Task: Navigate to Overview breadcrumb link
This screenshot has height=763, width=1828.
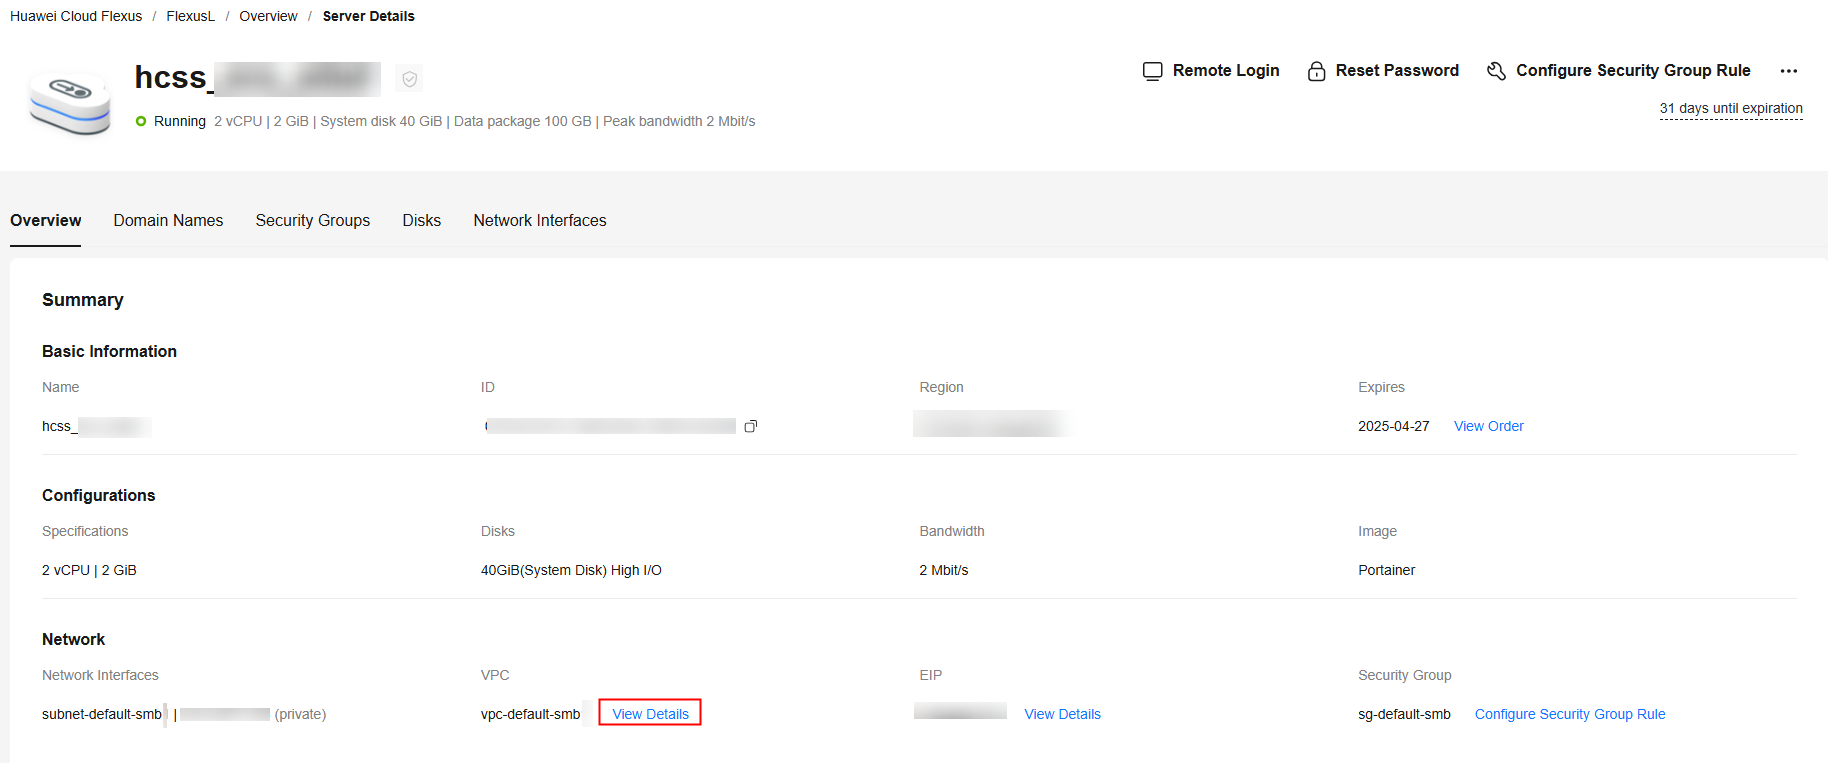Action: [268, 16]
